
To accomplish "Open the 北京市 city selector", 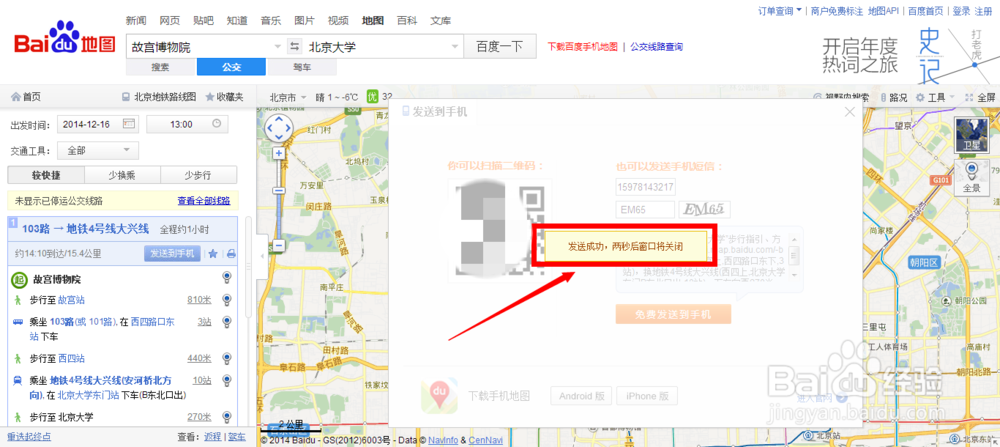I will [x=288, y=98].
